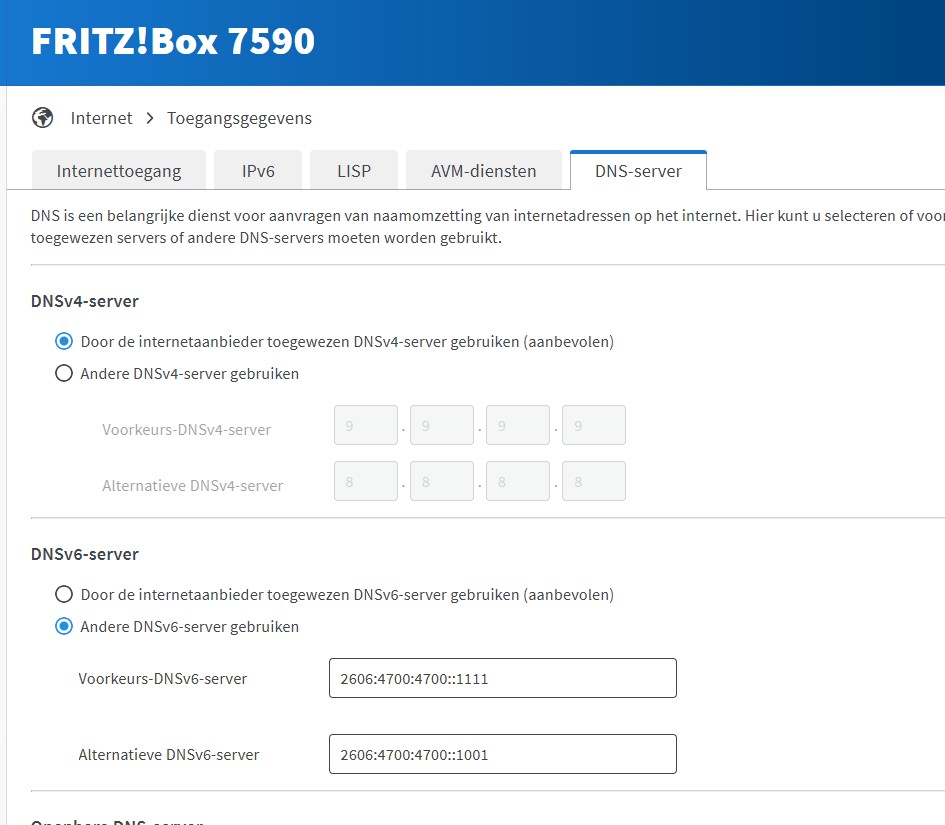Image resolution: width=945 pixels, height=825 pixels.
Task: Click the Toegangsgegevens breadcrumb
Action: tap(239, 118)
